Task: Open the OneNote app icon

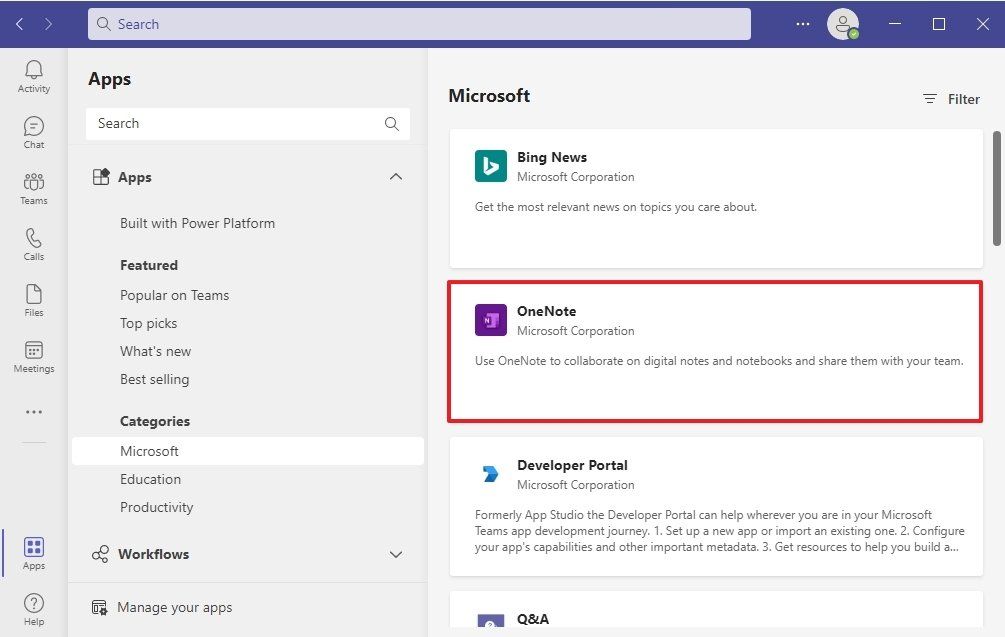Action: point(490,320)
